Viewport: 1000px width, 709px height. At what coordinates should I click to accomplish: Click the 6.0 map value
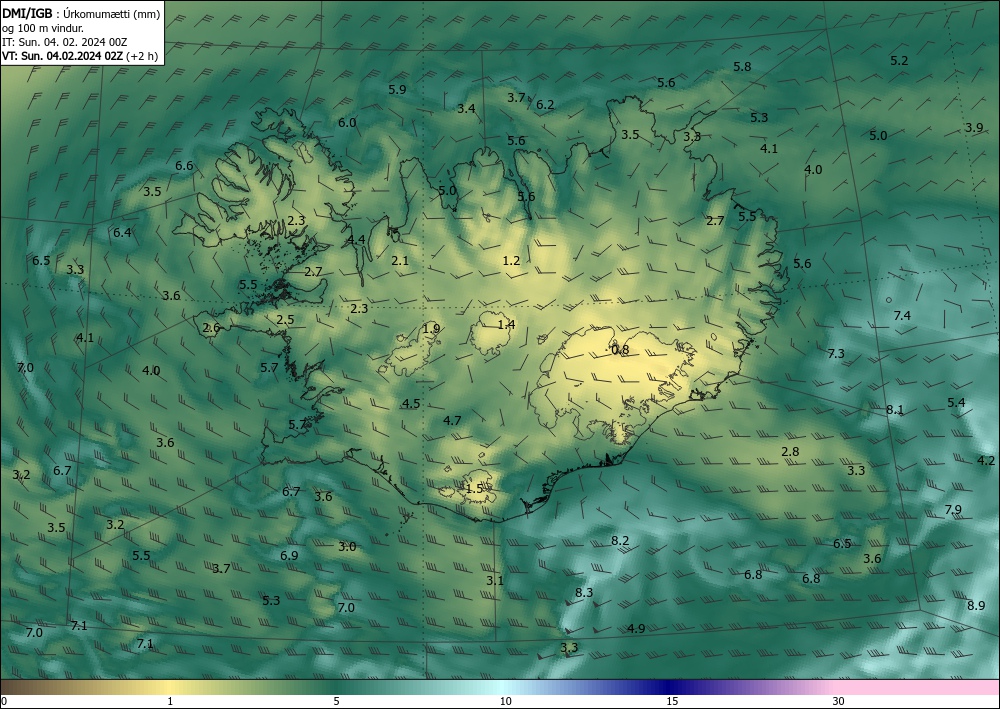point(347,122)
